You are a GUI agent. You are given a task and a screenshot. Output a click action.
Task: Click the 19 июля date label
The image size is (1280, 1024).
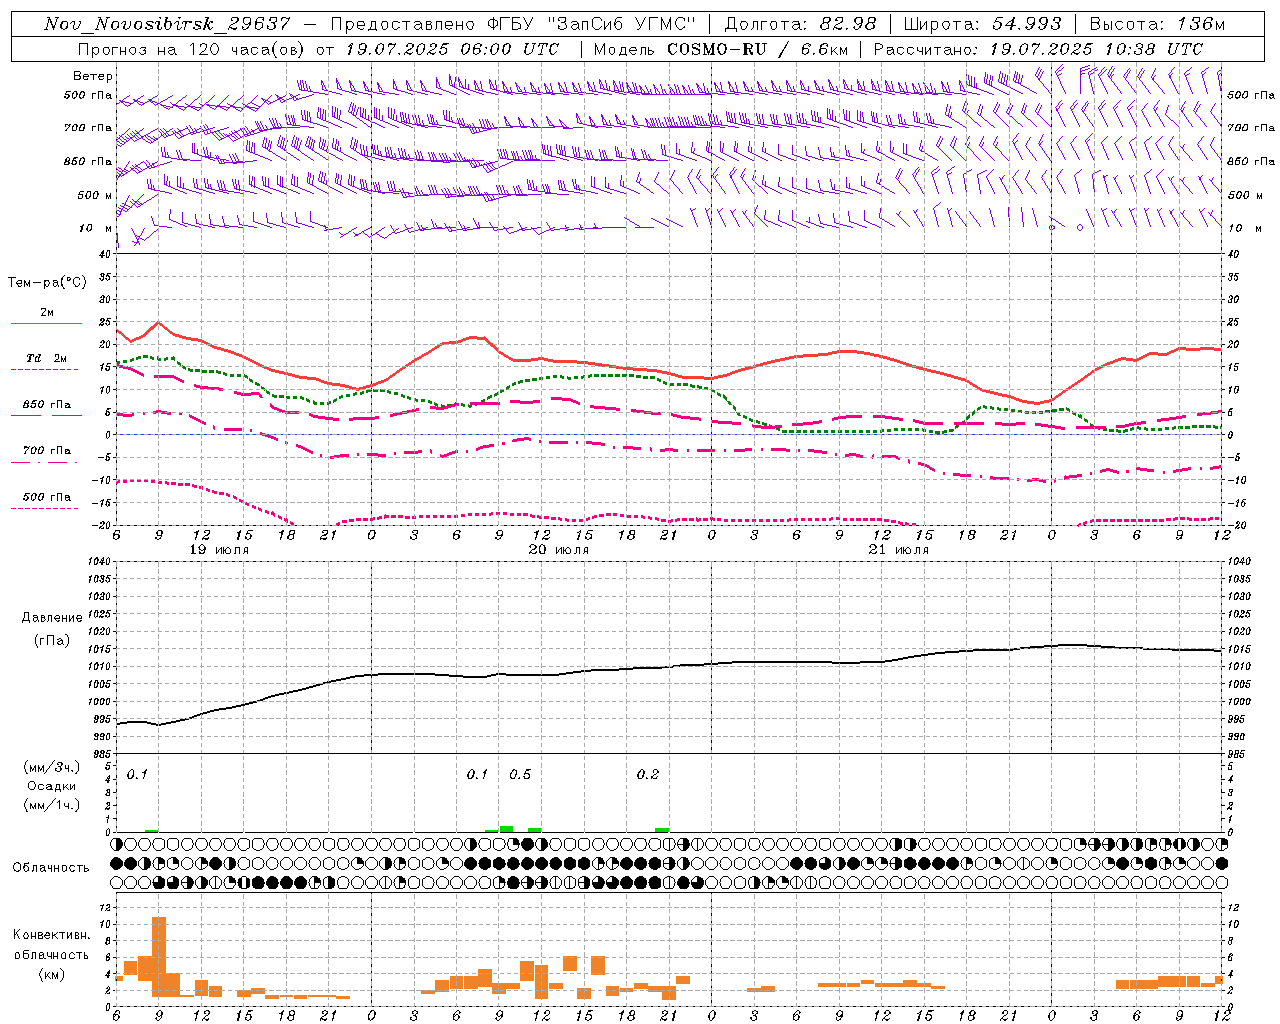(x=219, y=550)
